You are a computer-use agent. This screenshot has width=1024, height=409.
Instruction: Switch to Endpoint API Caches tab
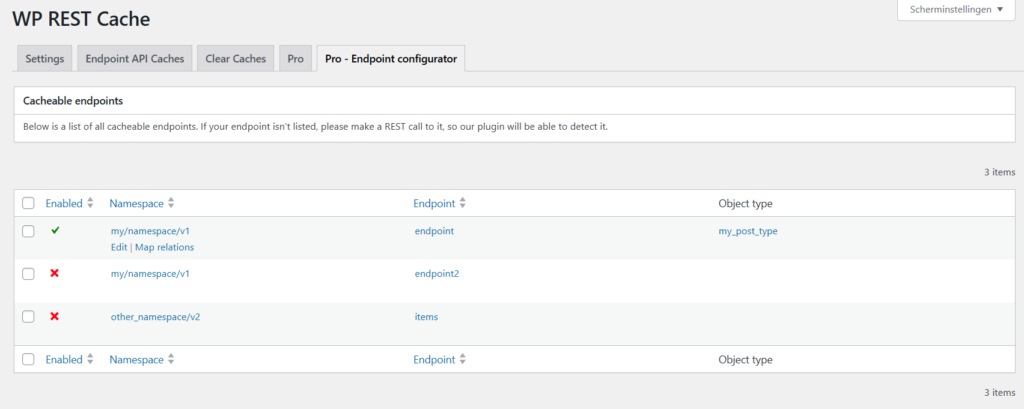pos(135,58)
